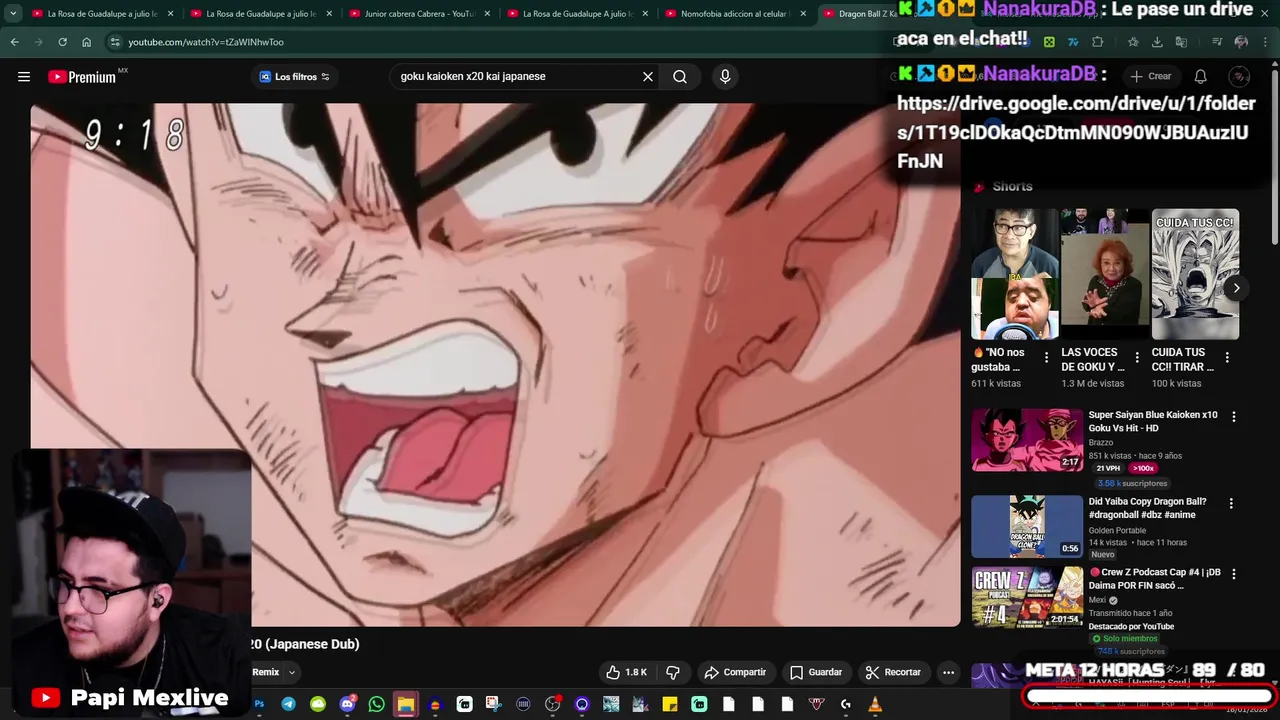Open the browser three-dot menu
The width and height of the screenshot is (1280, 720).
pos(1265,42)
